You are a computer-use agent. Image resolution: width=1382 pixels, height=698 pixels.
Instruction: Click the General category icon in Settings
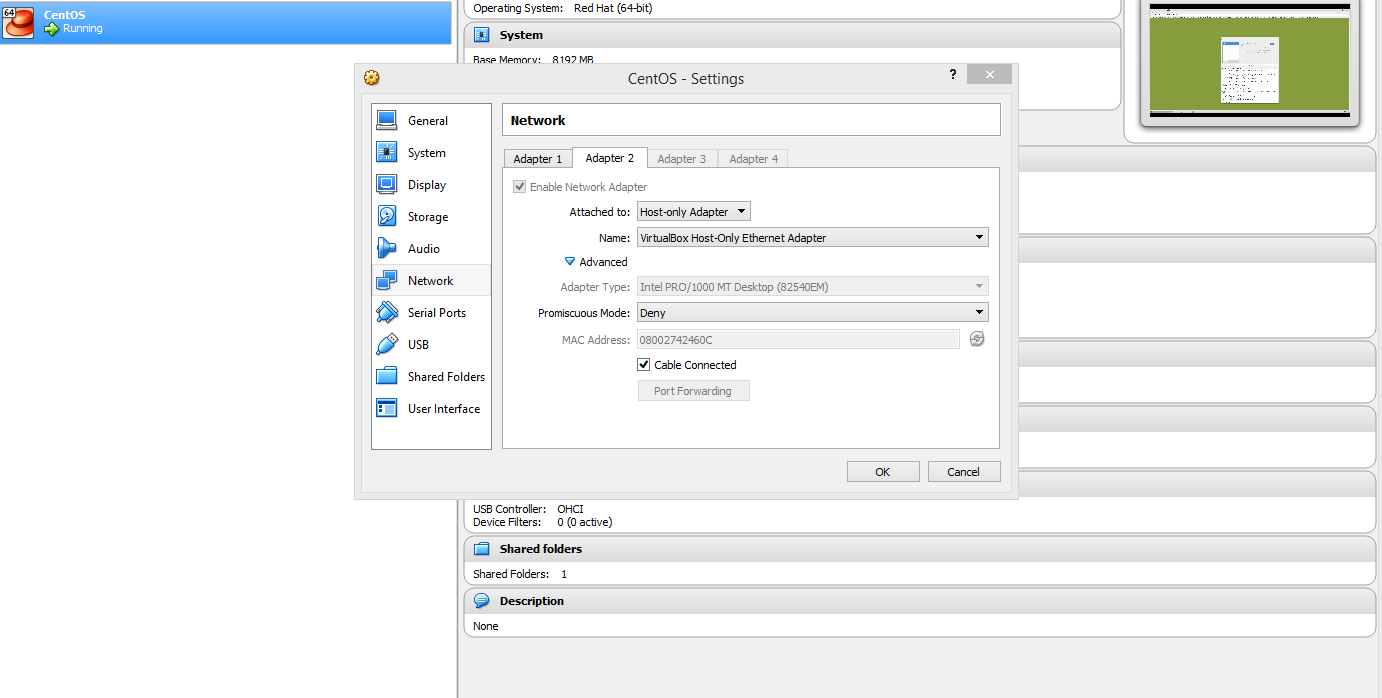(387, 120)
